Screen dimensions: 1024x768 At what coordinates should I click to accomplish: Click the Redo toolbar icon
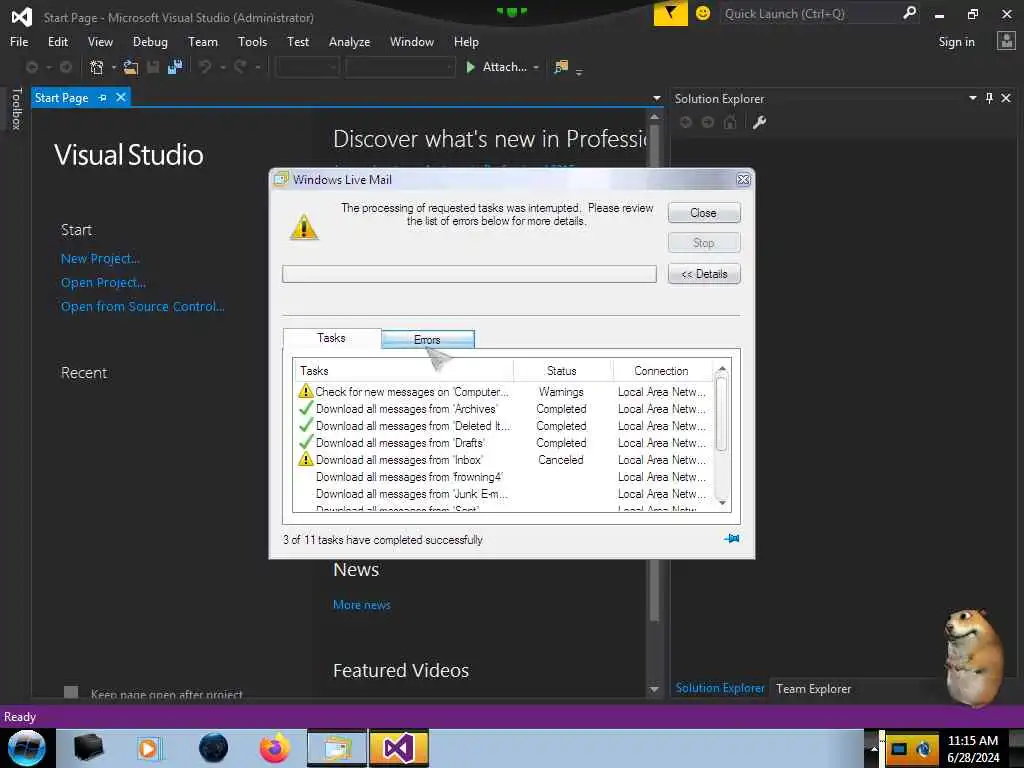pyautogui.click(x=240, y=67)
